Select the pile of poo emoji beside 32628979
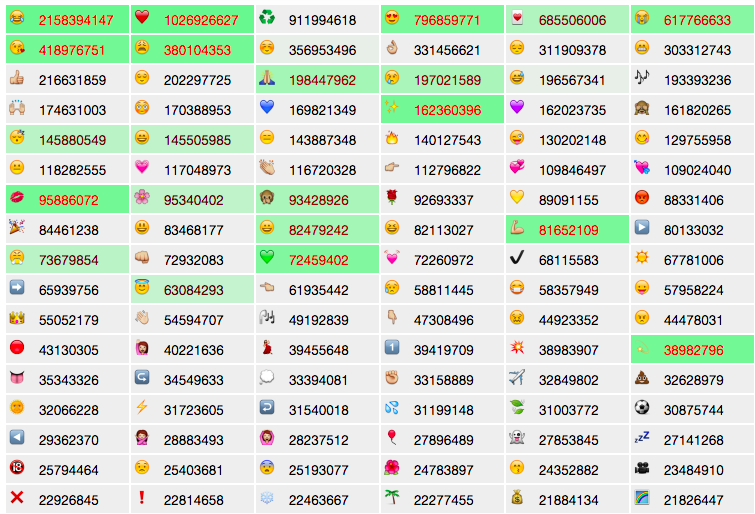The height and width of the screenshot is (514, 755). tap(642, 378)
